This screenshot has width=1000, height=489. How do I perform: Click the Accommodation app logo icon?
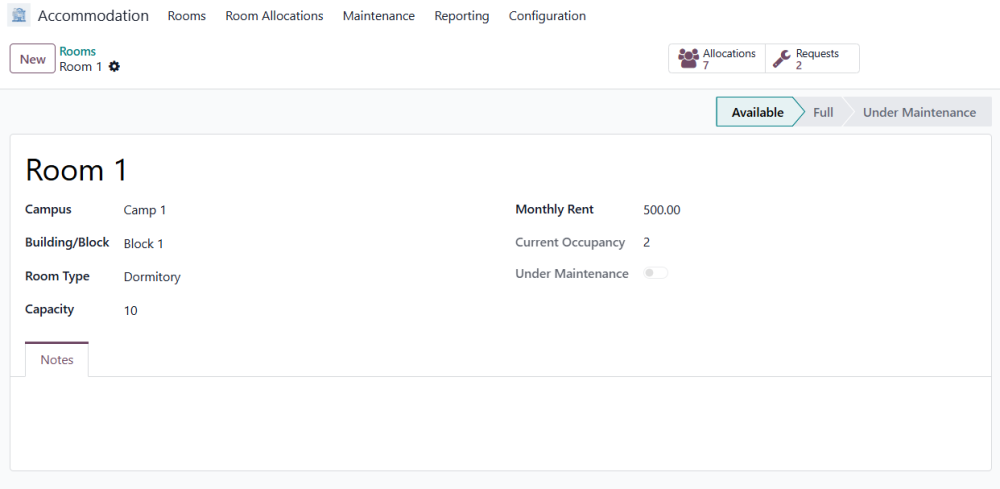tap(19, 15)
